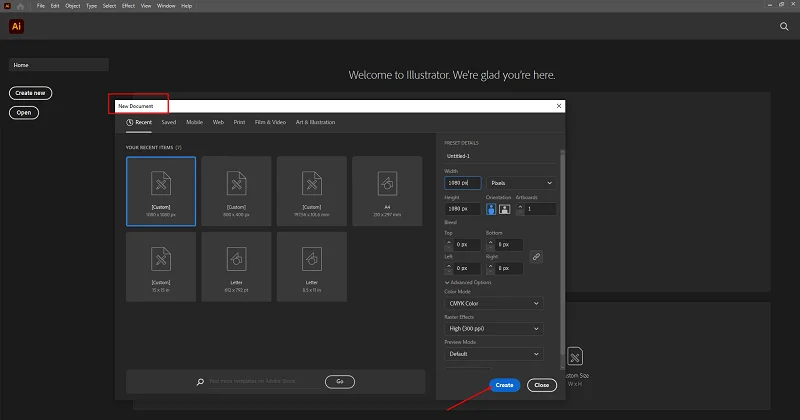
Task: Choose the Custom preset measured in mm
Action: (312, 191)
